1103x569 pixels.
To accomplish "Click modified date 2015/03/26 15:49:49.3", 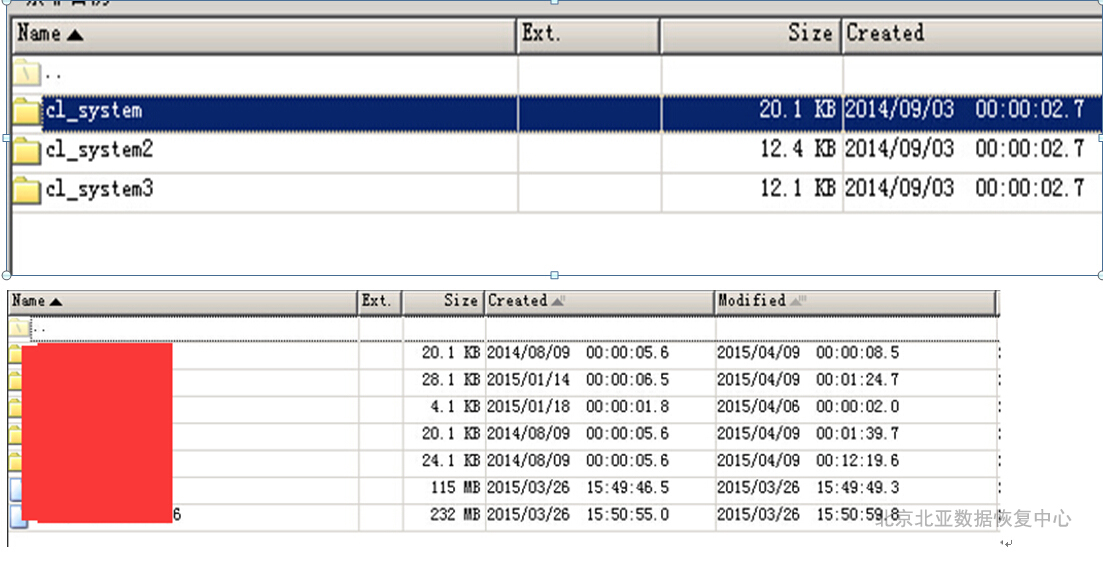I will click(x=808, y=487).
